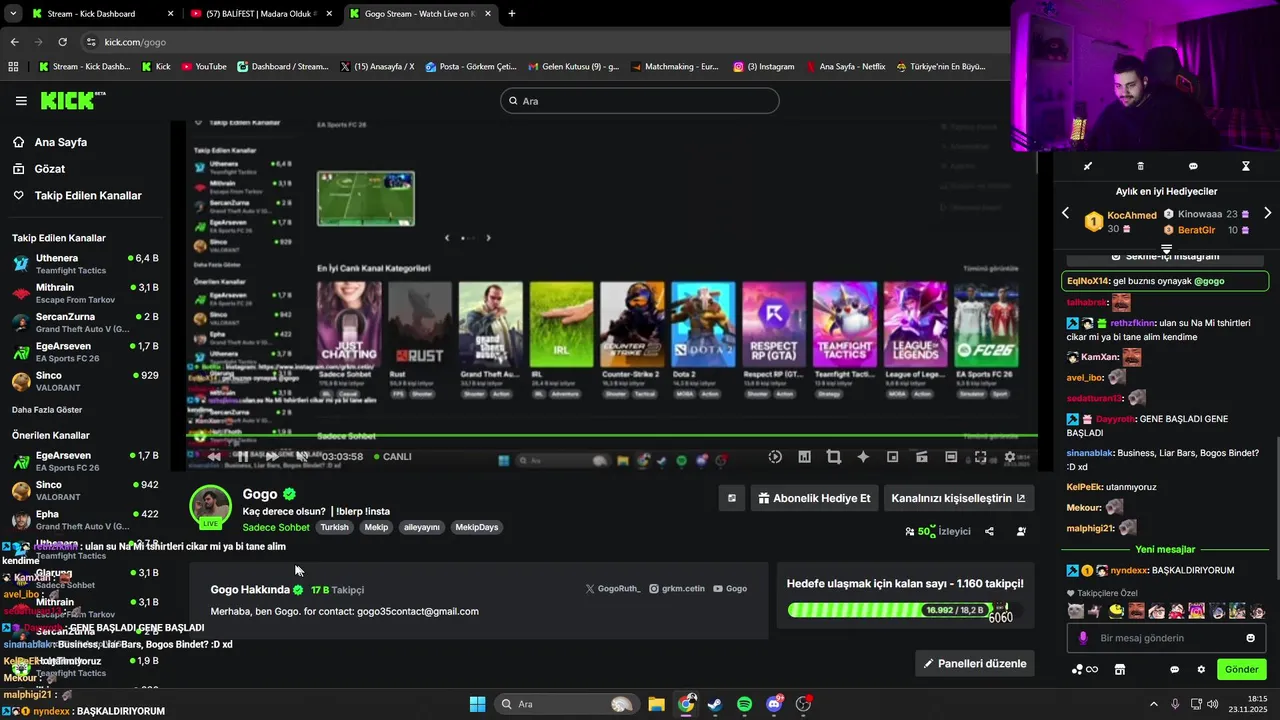Image resolution: width=1280 pixels, height=720 pixels.
Task: Open the Gogo YouTube channel link
Action: tap(730, 589)
